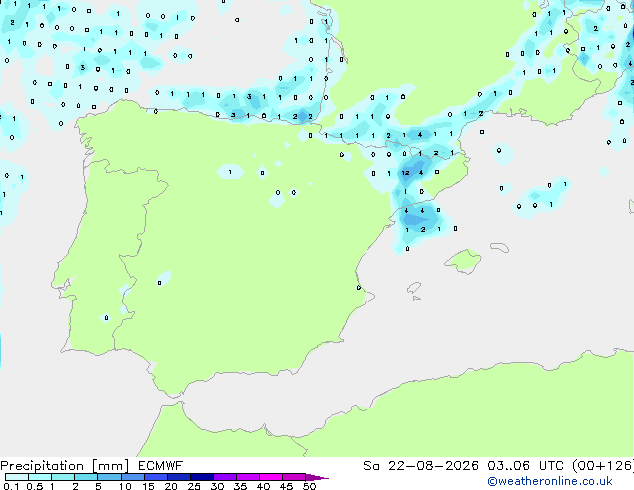The width and height of the screenshot is (634, 490).
Task: Click the legend label '50'
Action: 309,486
